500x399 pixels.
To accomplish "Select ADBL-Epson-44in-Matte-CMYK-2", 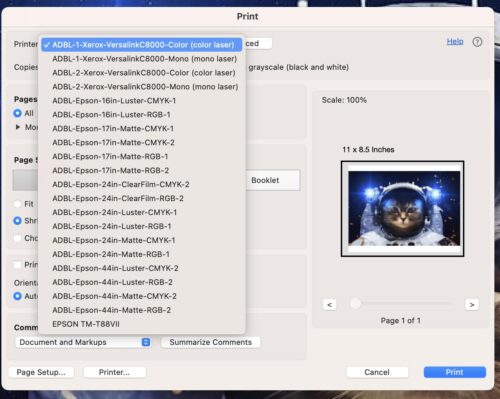I will coord(142,296).
